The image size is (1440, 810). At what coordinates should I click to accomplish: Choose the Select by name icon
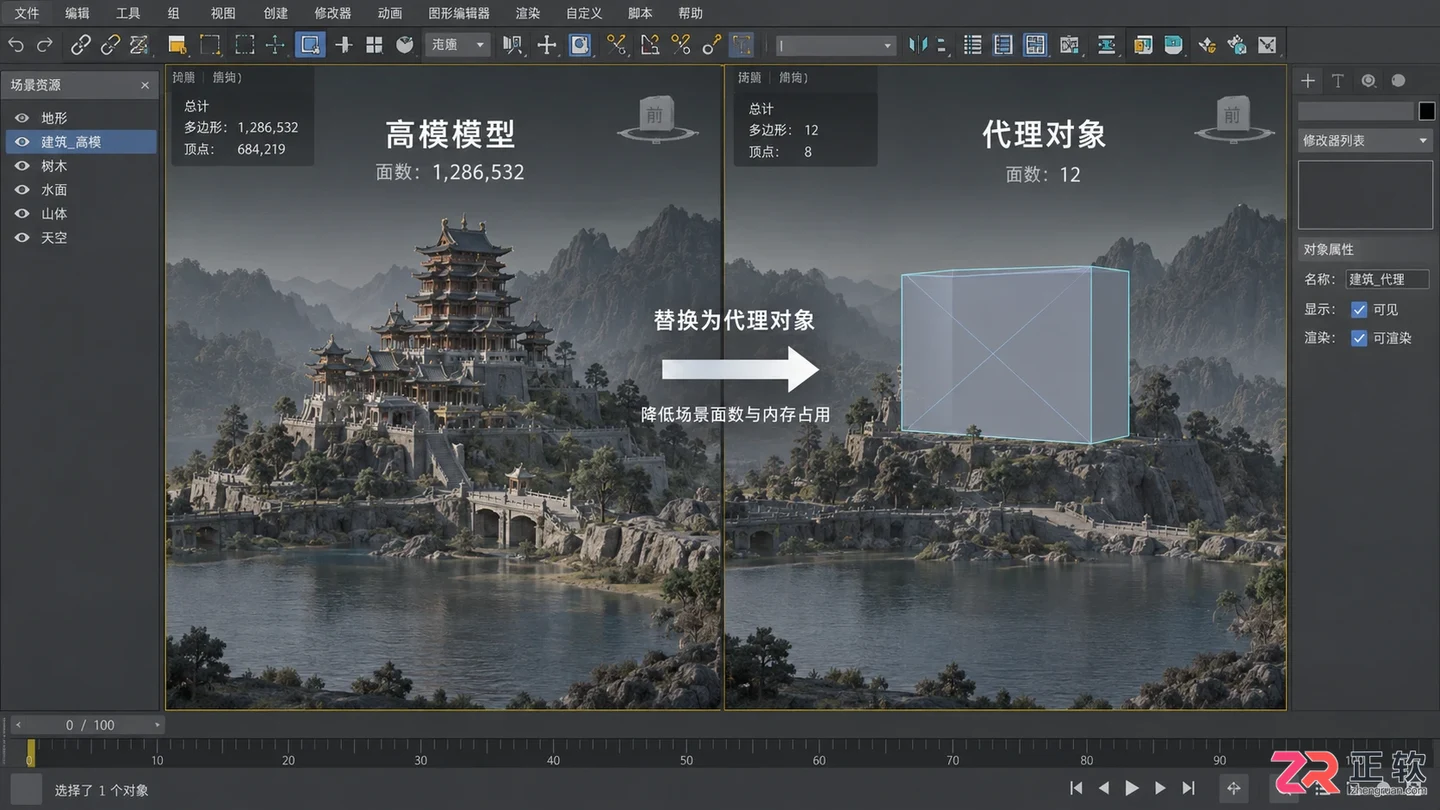click(178, 45)
